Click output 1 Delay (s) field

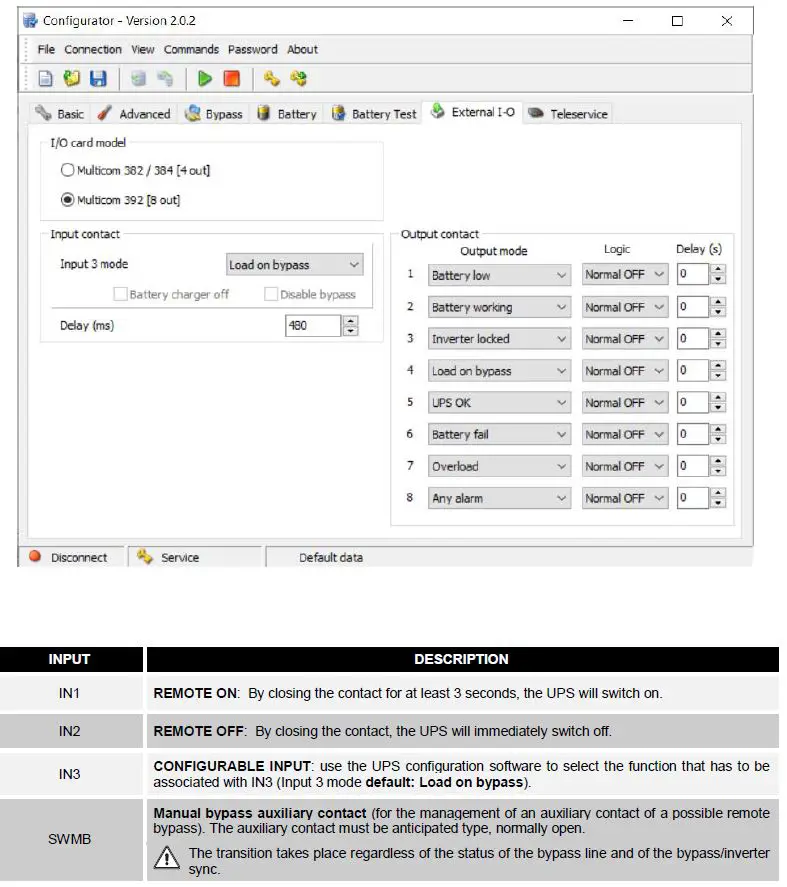tap(693, 274)
